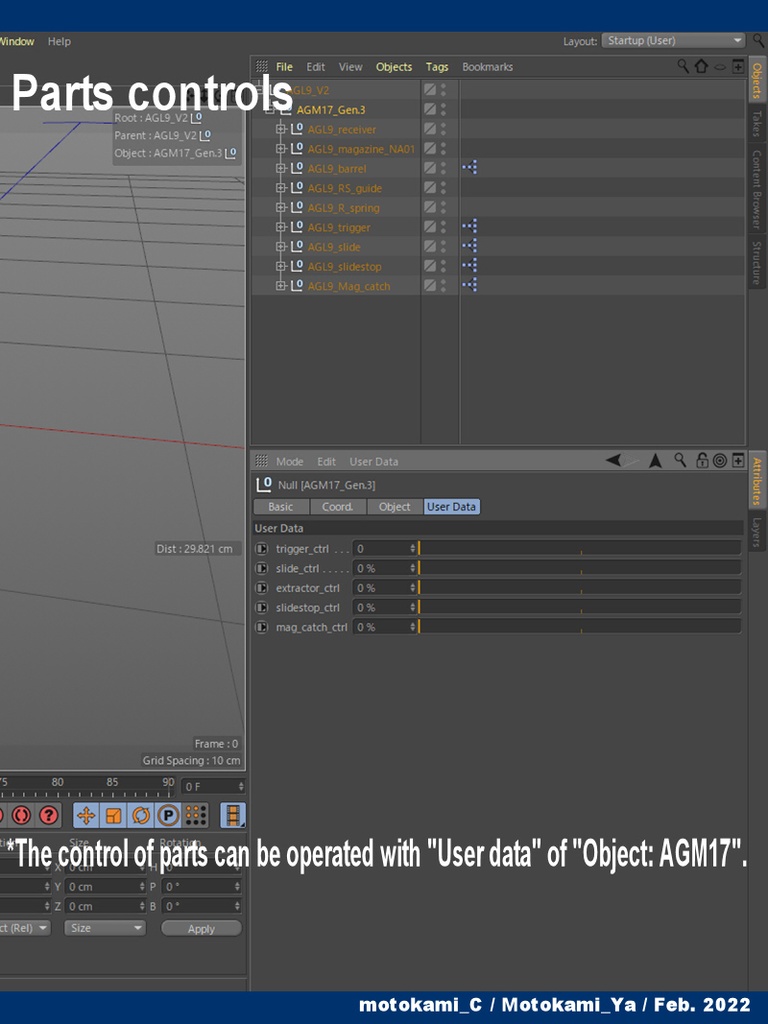
Task: Toggle keyframe circle for trigger_ctrl
Action: [x=262, y=549]
